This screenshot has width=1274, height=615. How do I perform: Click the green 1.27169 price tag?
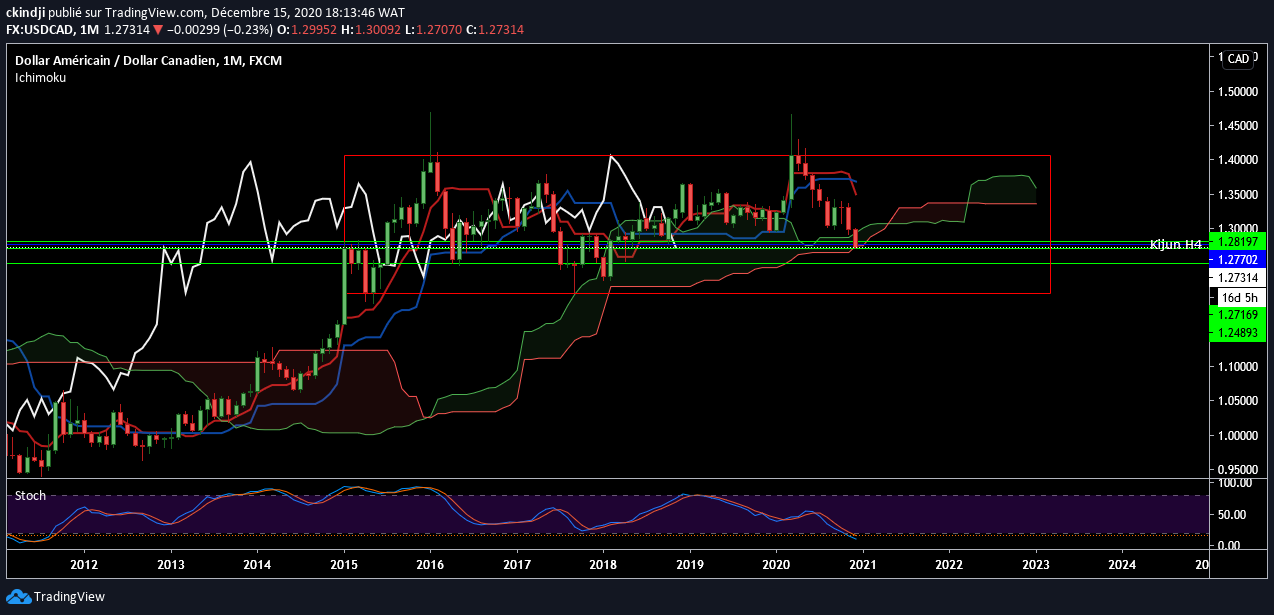point(1237,315)
